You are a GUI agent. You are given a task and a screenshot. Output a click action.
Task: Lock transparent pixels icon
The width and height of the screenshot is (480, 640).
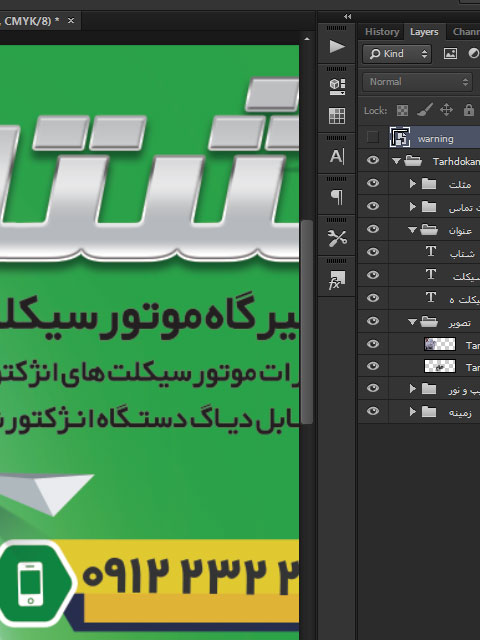click(402, 110)
